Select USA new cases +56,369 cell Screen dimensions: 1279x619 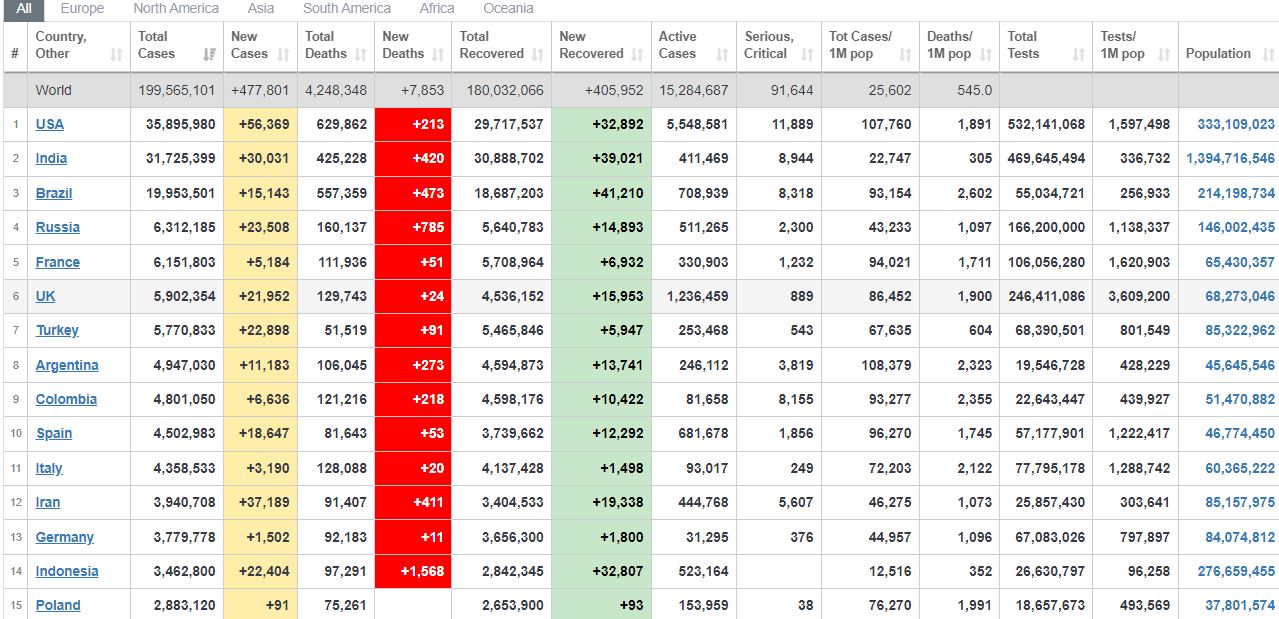(260, 124)
